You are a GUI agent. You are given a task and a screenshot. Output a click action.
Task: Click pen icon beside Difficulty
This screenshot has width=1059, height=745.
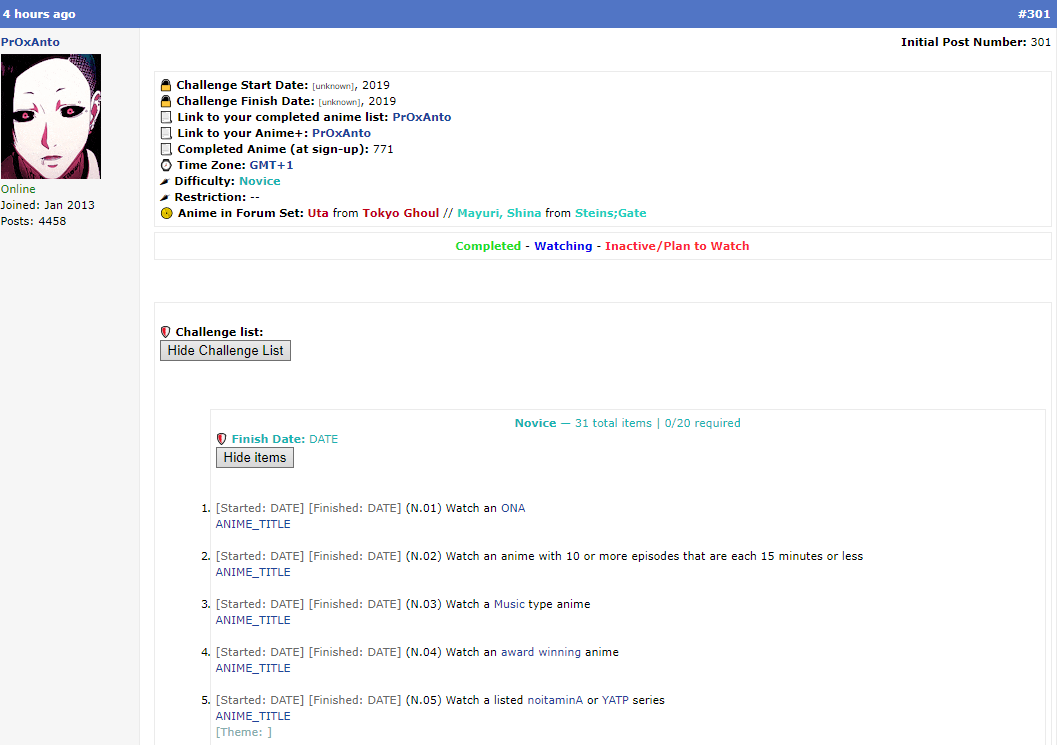click(164, 182)
